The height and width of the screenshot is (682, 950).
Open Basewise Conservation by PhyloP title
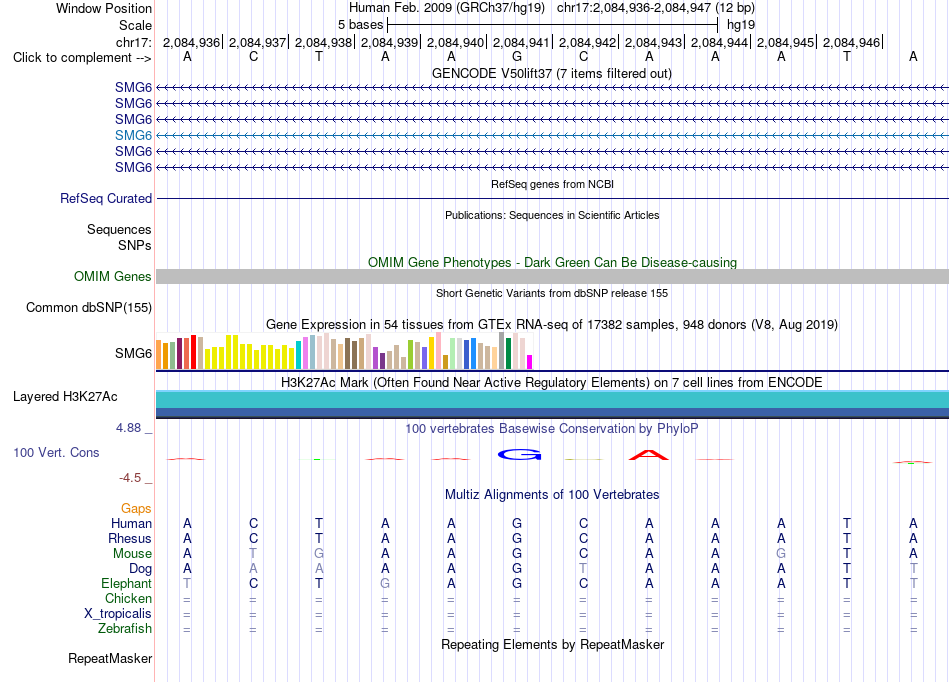tap(552, 429)
